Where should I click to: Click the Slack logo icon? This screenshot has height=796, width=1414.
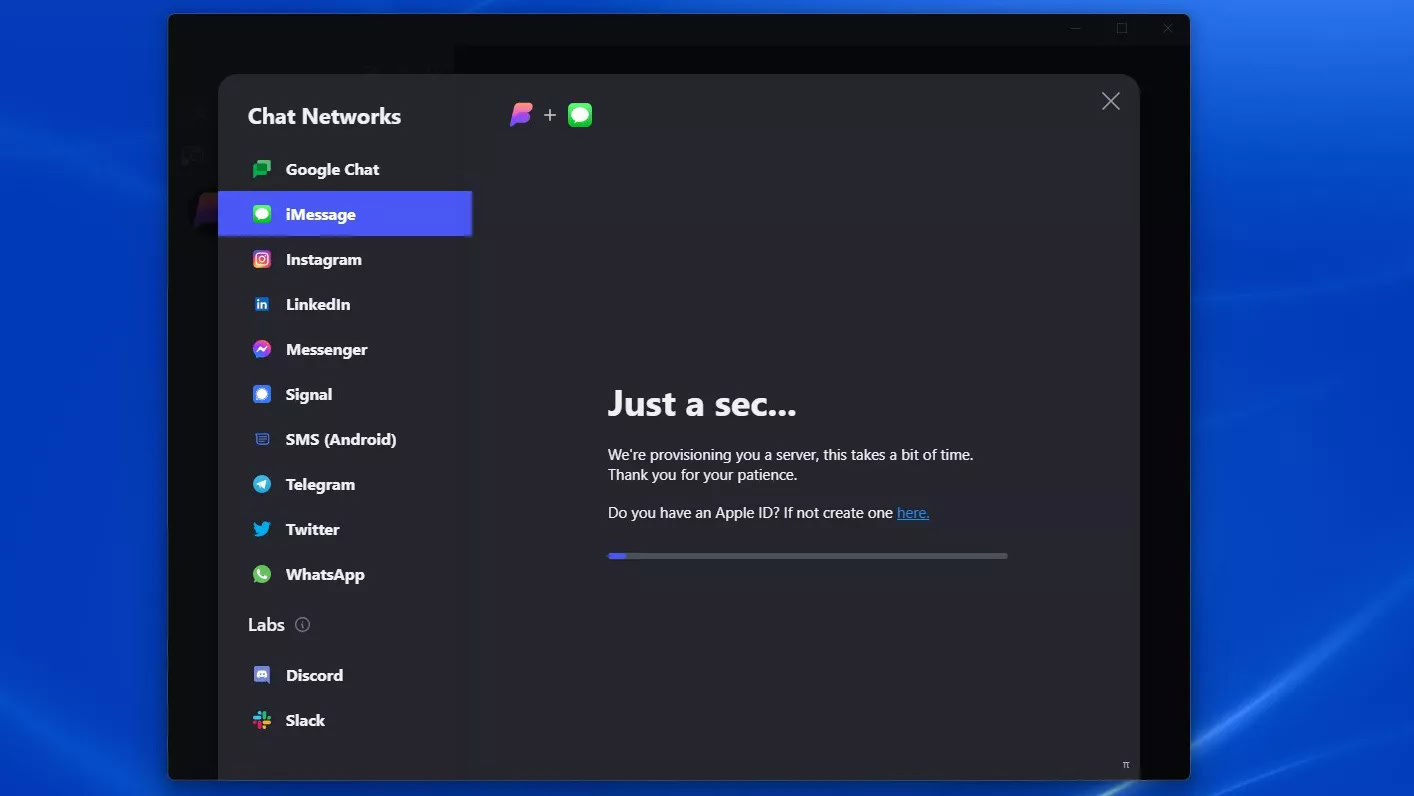pos(262,720)
